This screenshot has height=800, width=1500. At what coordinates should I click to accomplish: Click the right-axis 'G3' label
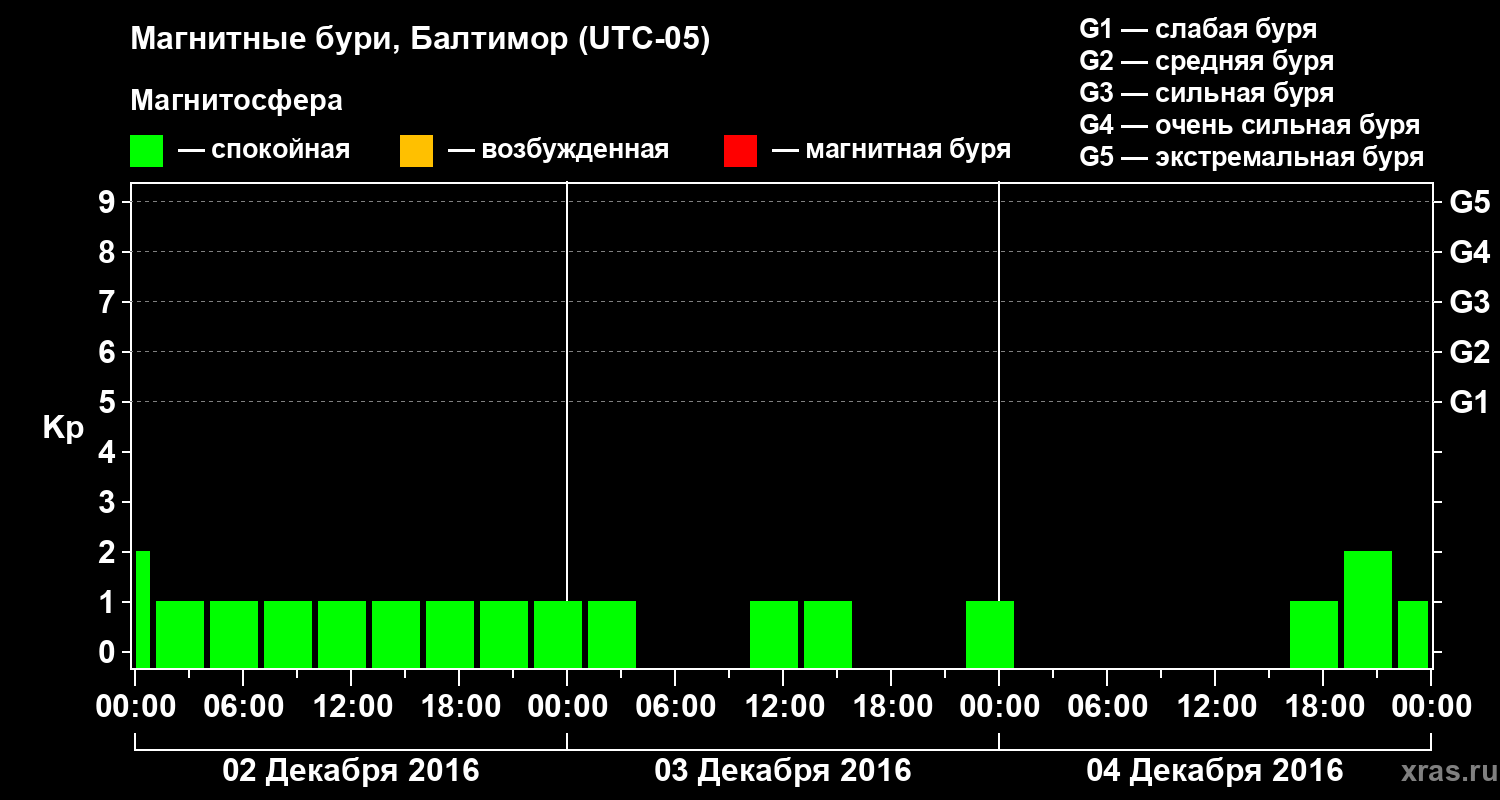[x=1469, y=302]
